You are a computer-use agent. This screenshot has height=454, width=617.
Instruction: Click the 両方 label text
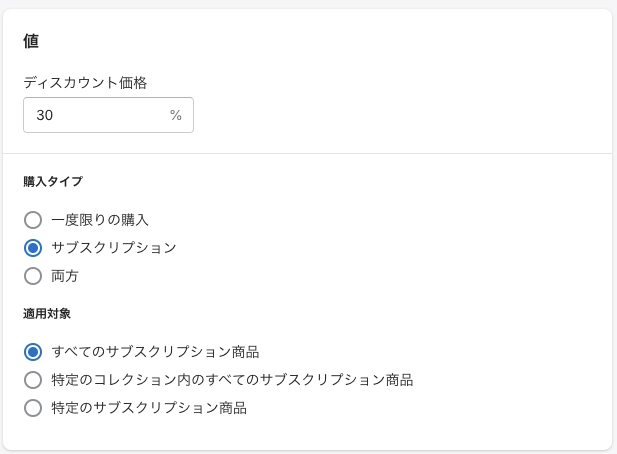(65, 276)
